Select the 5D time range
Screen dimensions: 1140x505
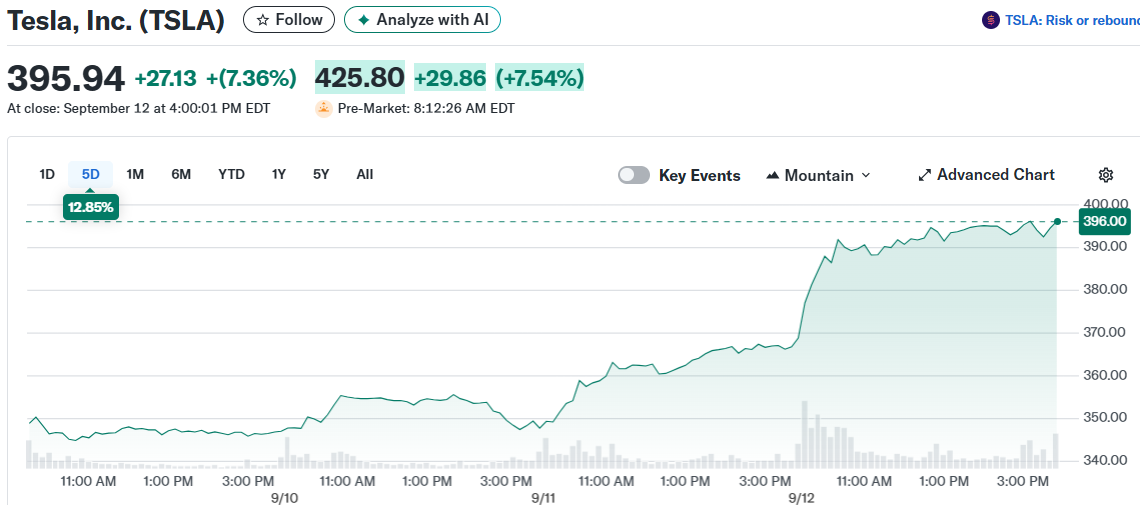pyautogui.click(x=90, y=174)
